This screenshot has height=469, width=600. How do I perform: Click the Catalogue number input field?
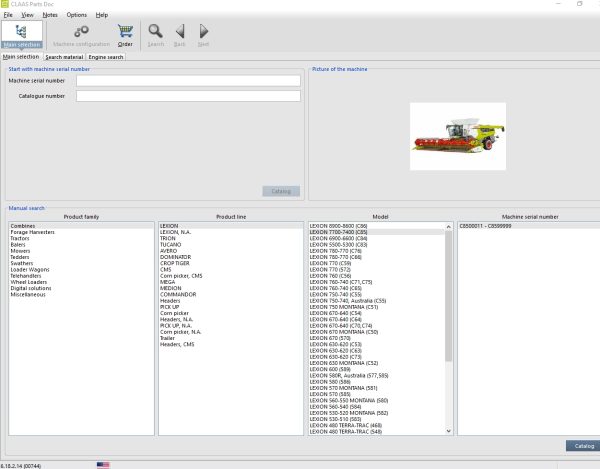(x=188, y=96)
